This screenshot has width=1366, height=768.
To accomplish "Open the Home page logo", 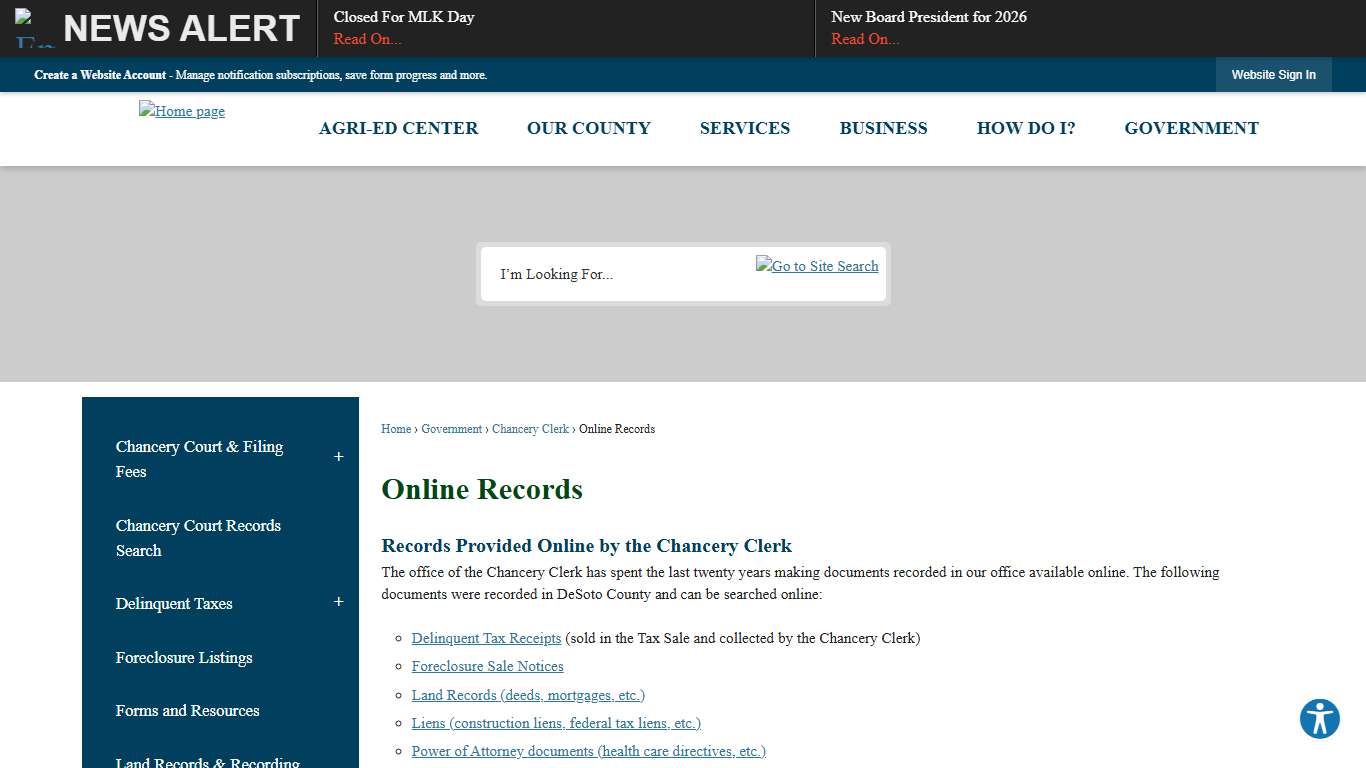I will click(x=181, y=111).
